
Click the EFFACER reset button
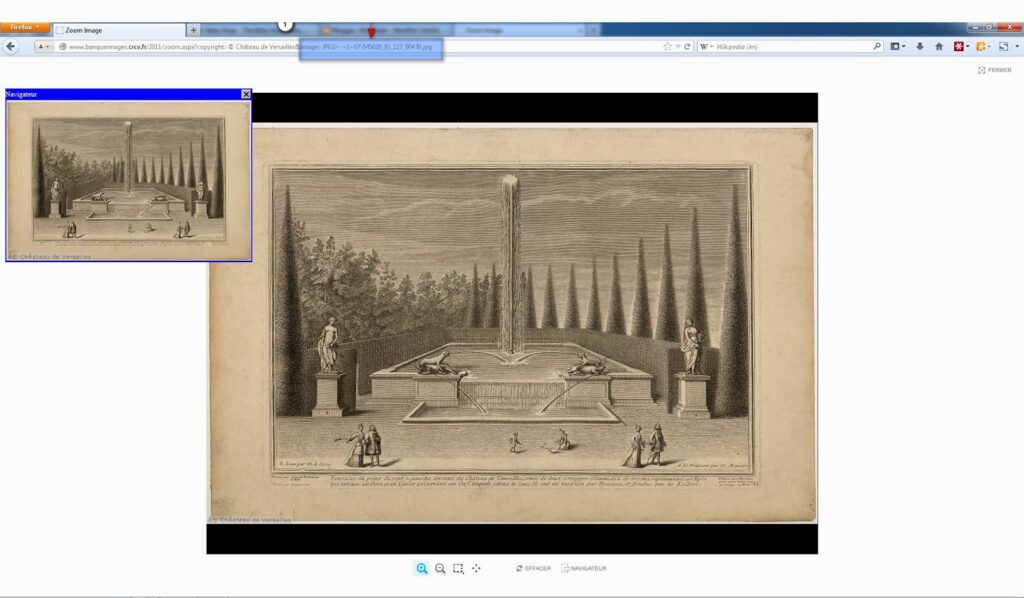[x=533, y=568]
